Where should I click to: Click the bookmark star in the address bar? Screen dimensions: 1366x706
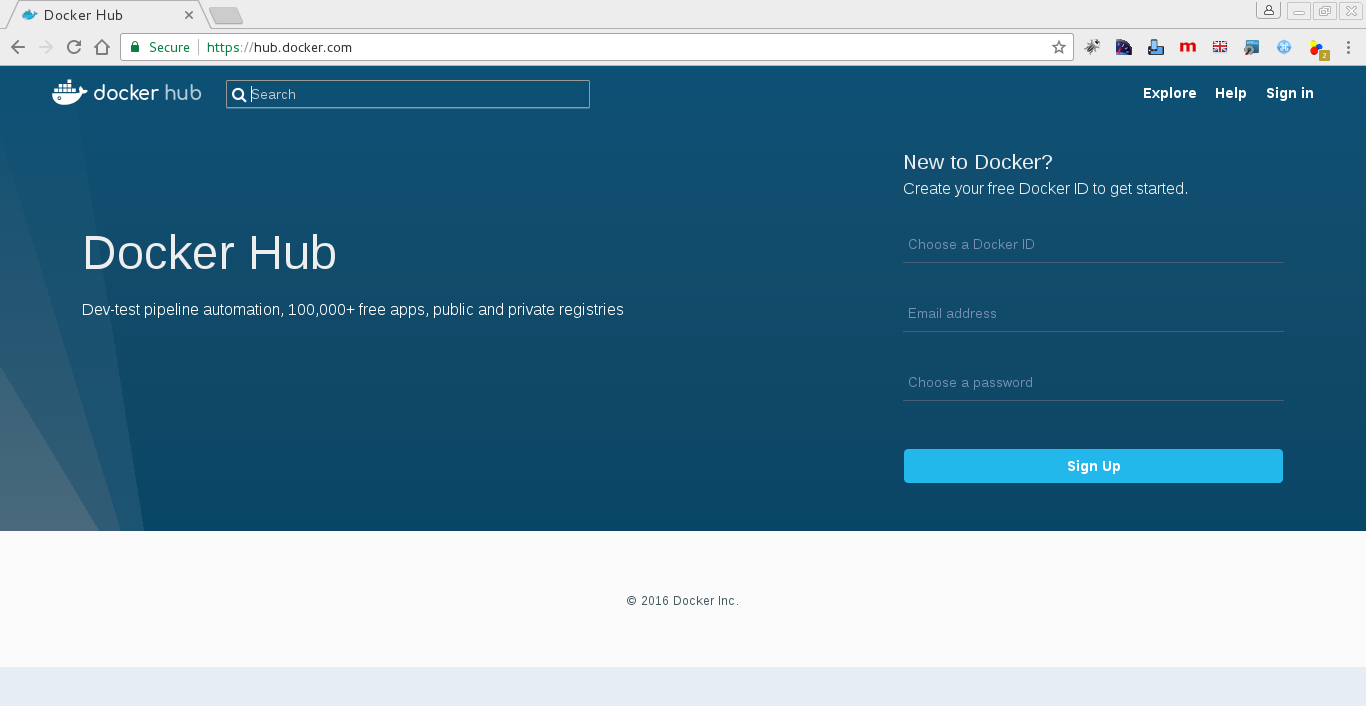(x=1057, y=46)
